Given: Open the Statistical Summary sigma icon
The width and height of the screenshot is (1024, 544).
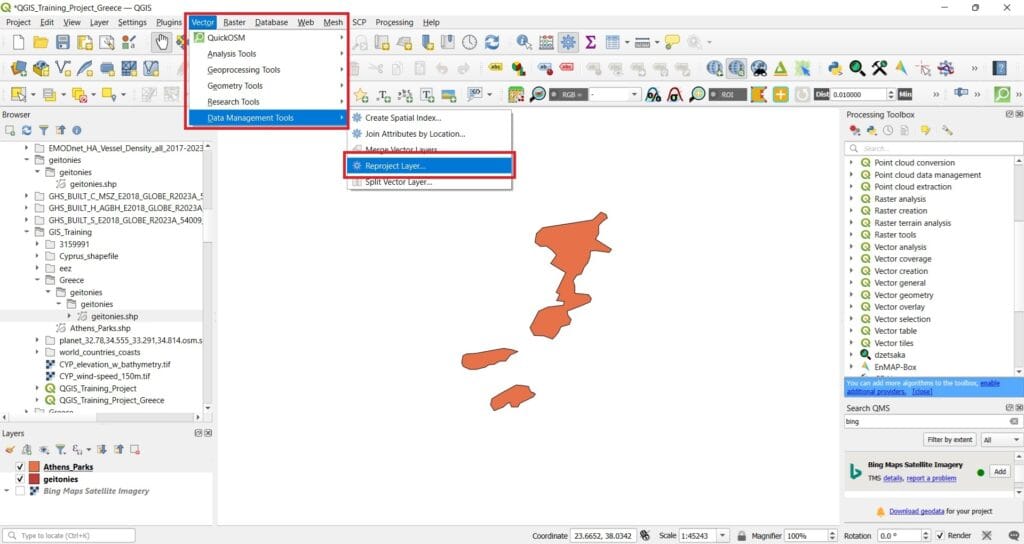Looking at the screenshot, I should point(590,43).
